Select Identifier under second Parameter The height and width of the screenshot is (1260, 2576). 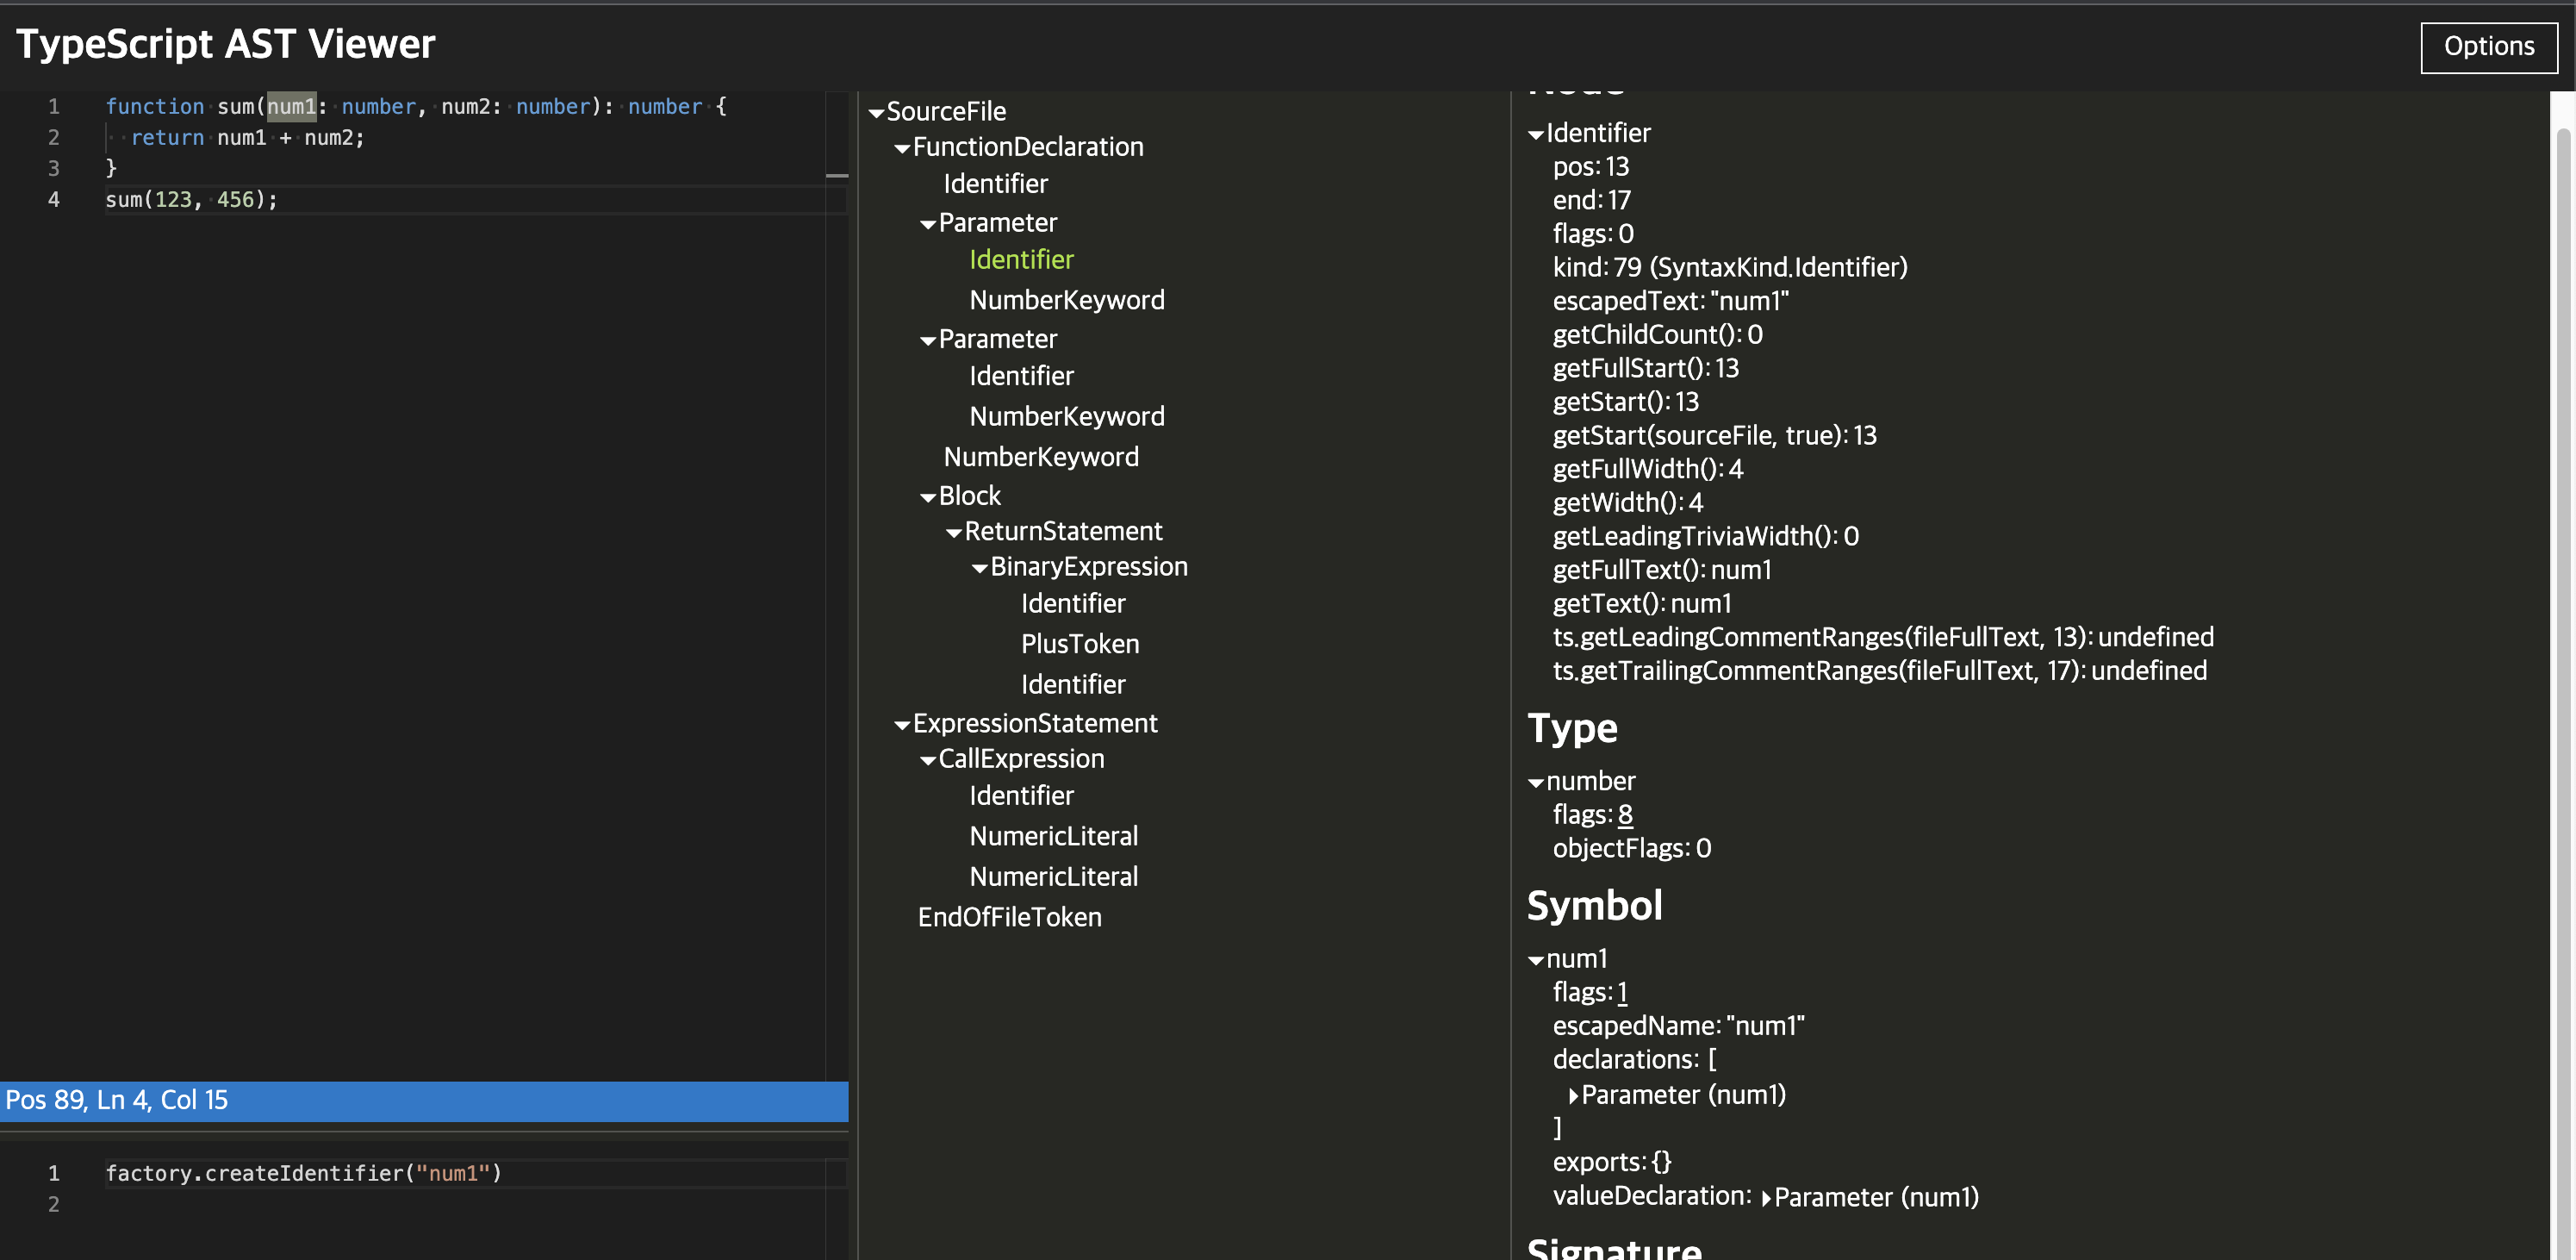coord(1021,376)
